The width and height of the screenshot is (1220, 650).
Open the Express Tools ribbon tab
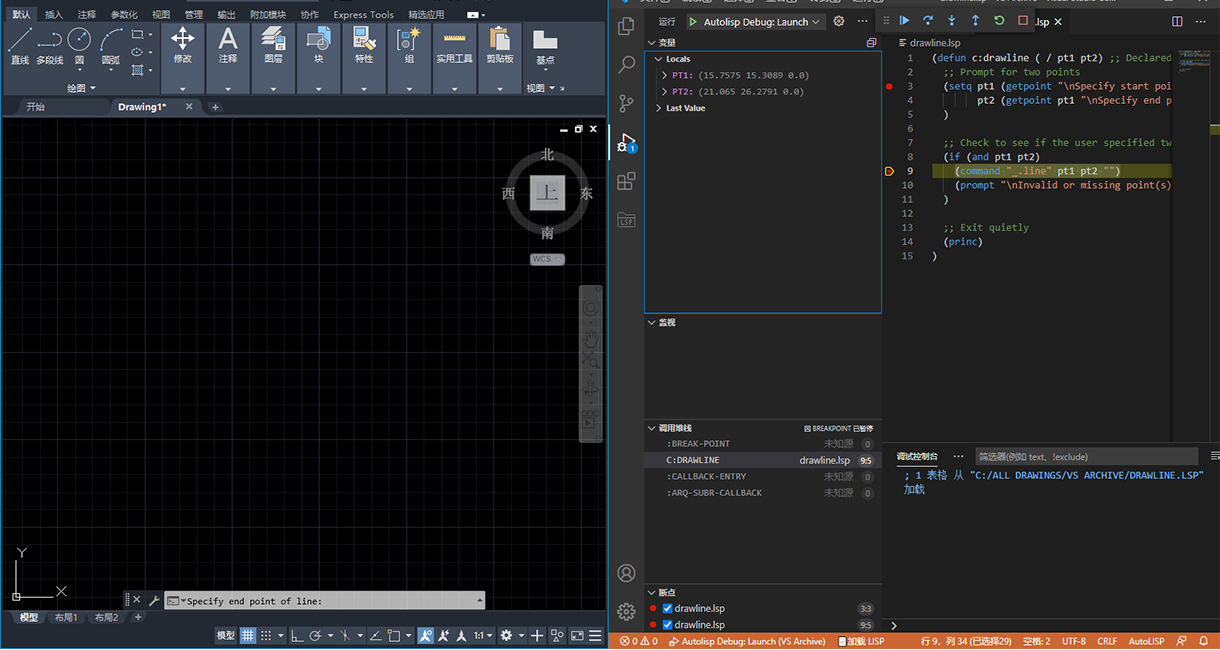[x=363, y=14]
